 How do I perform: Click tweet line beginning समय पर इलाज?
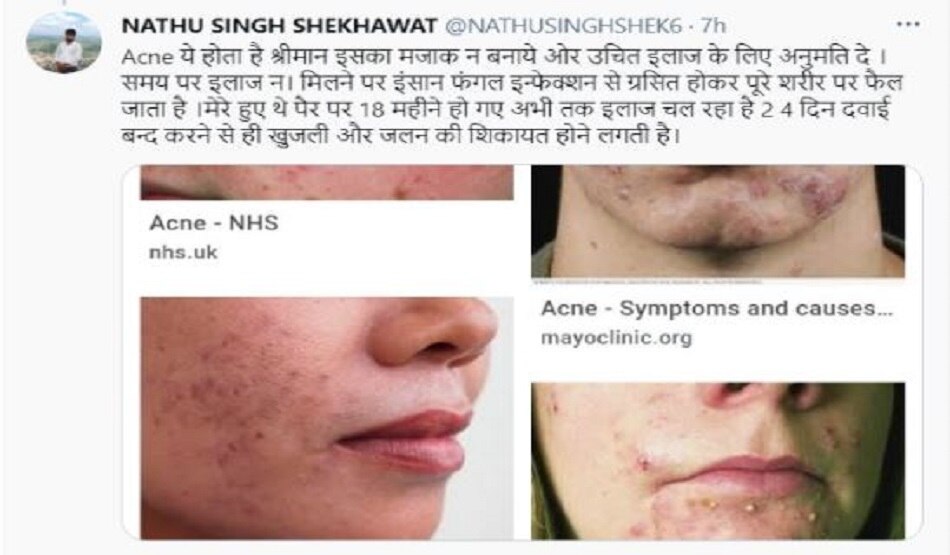pos(512,82)
